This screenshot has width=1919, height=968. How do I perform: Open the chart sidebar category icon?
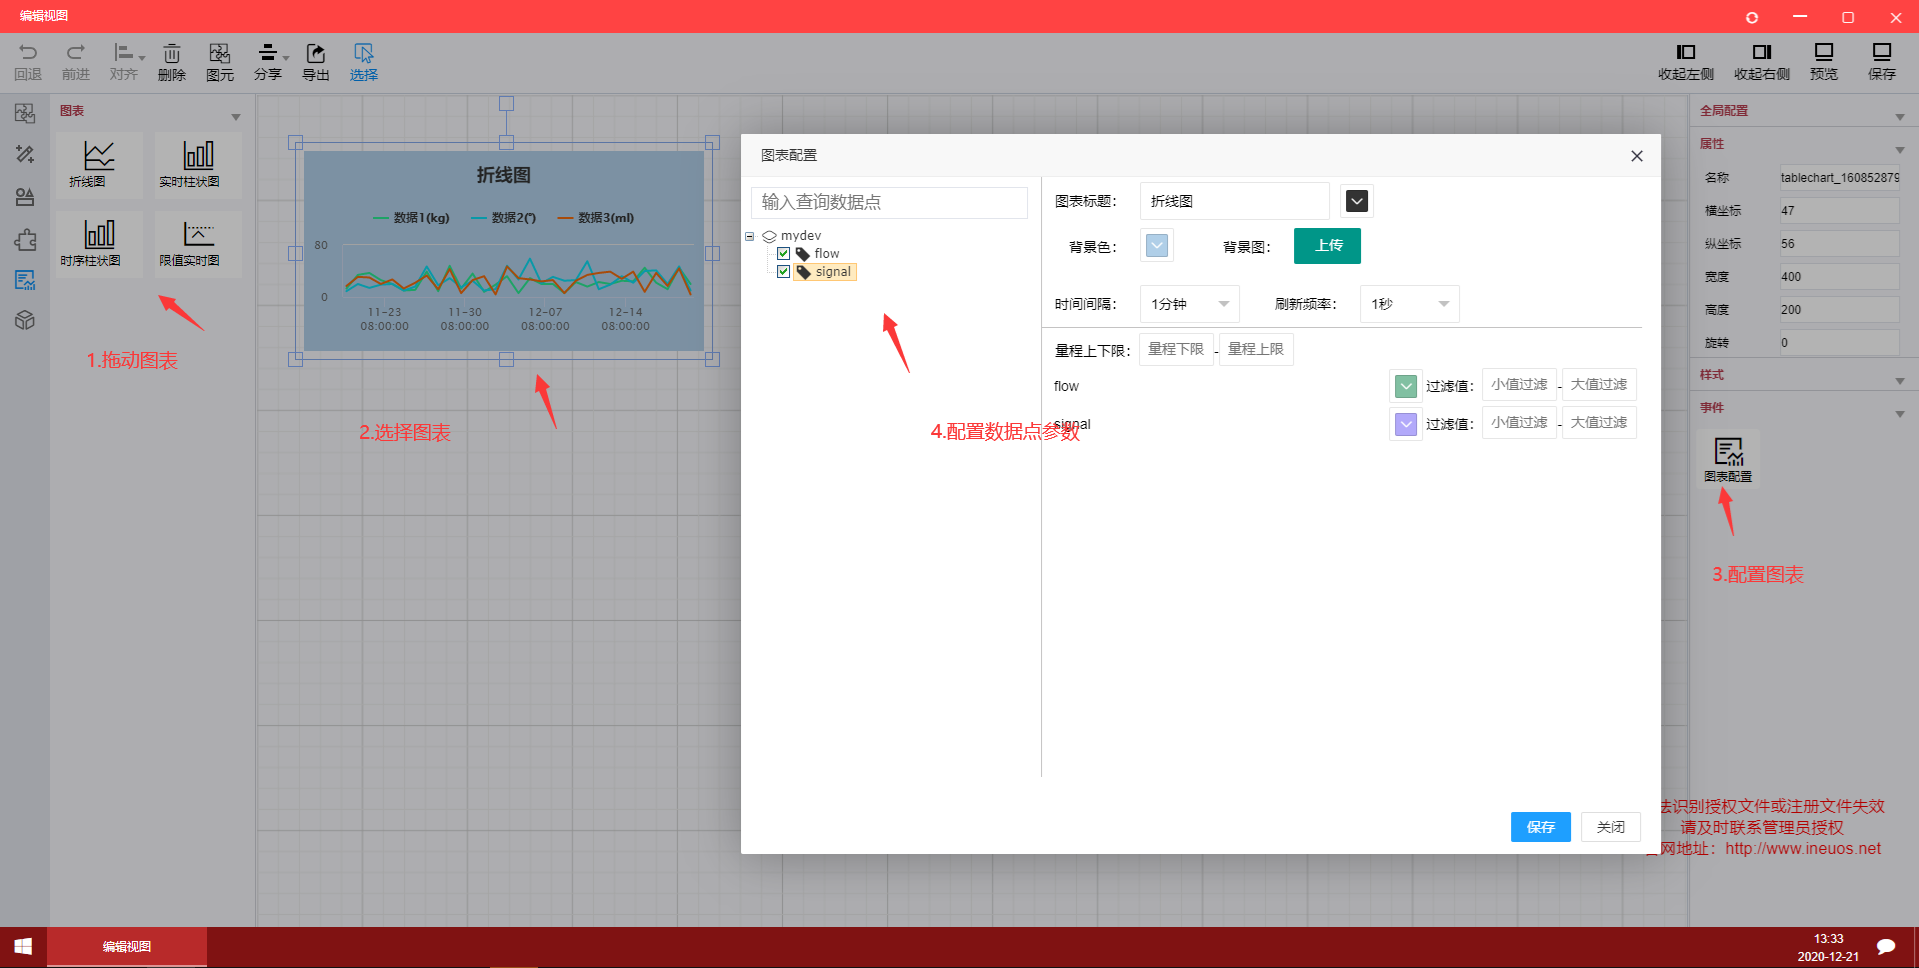coord(25,280)
